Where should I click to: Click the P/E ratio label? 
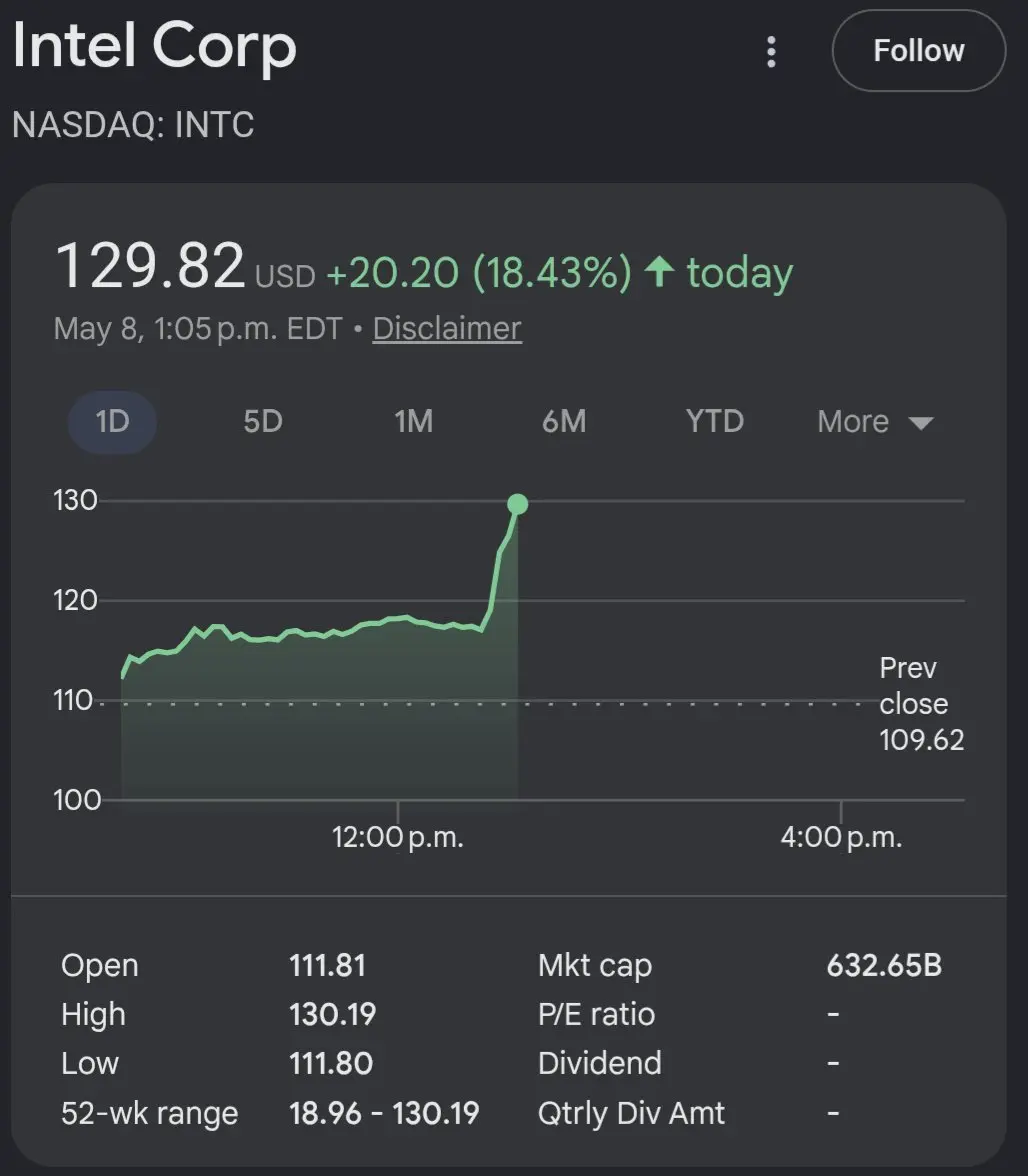(596, 1015)
